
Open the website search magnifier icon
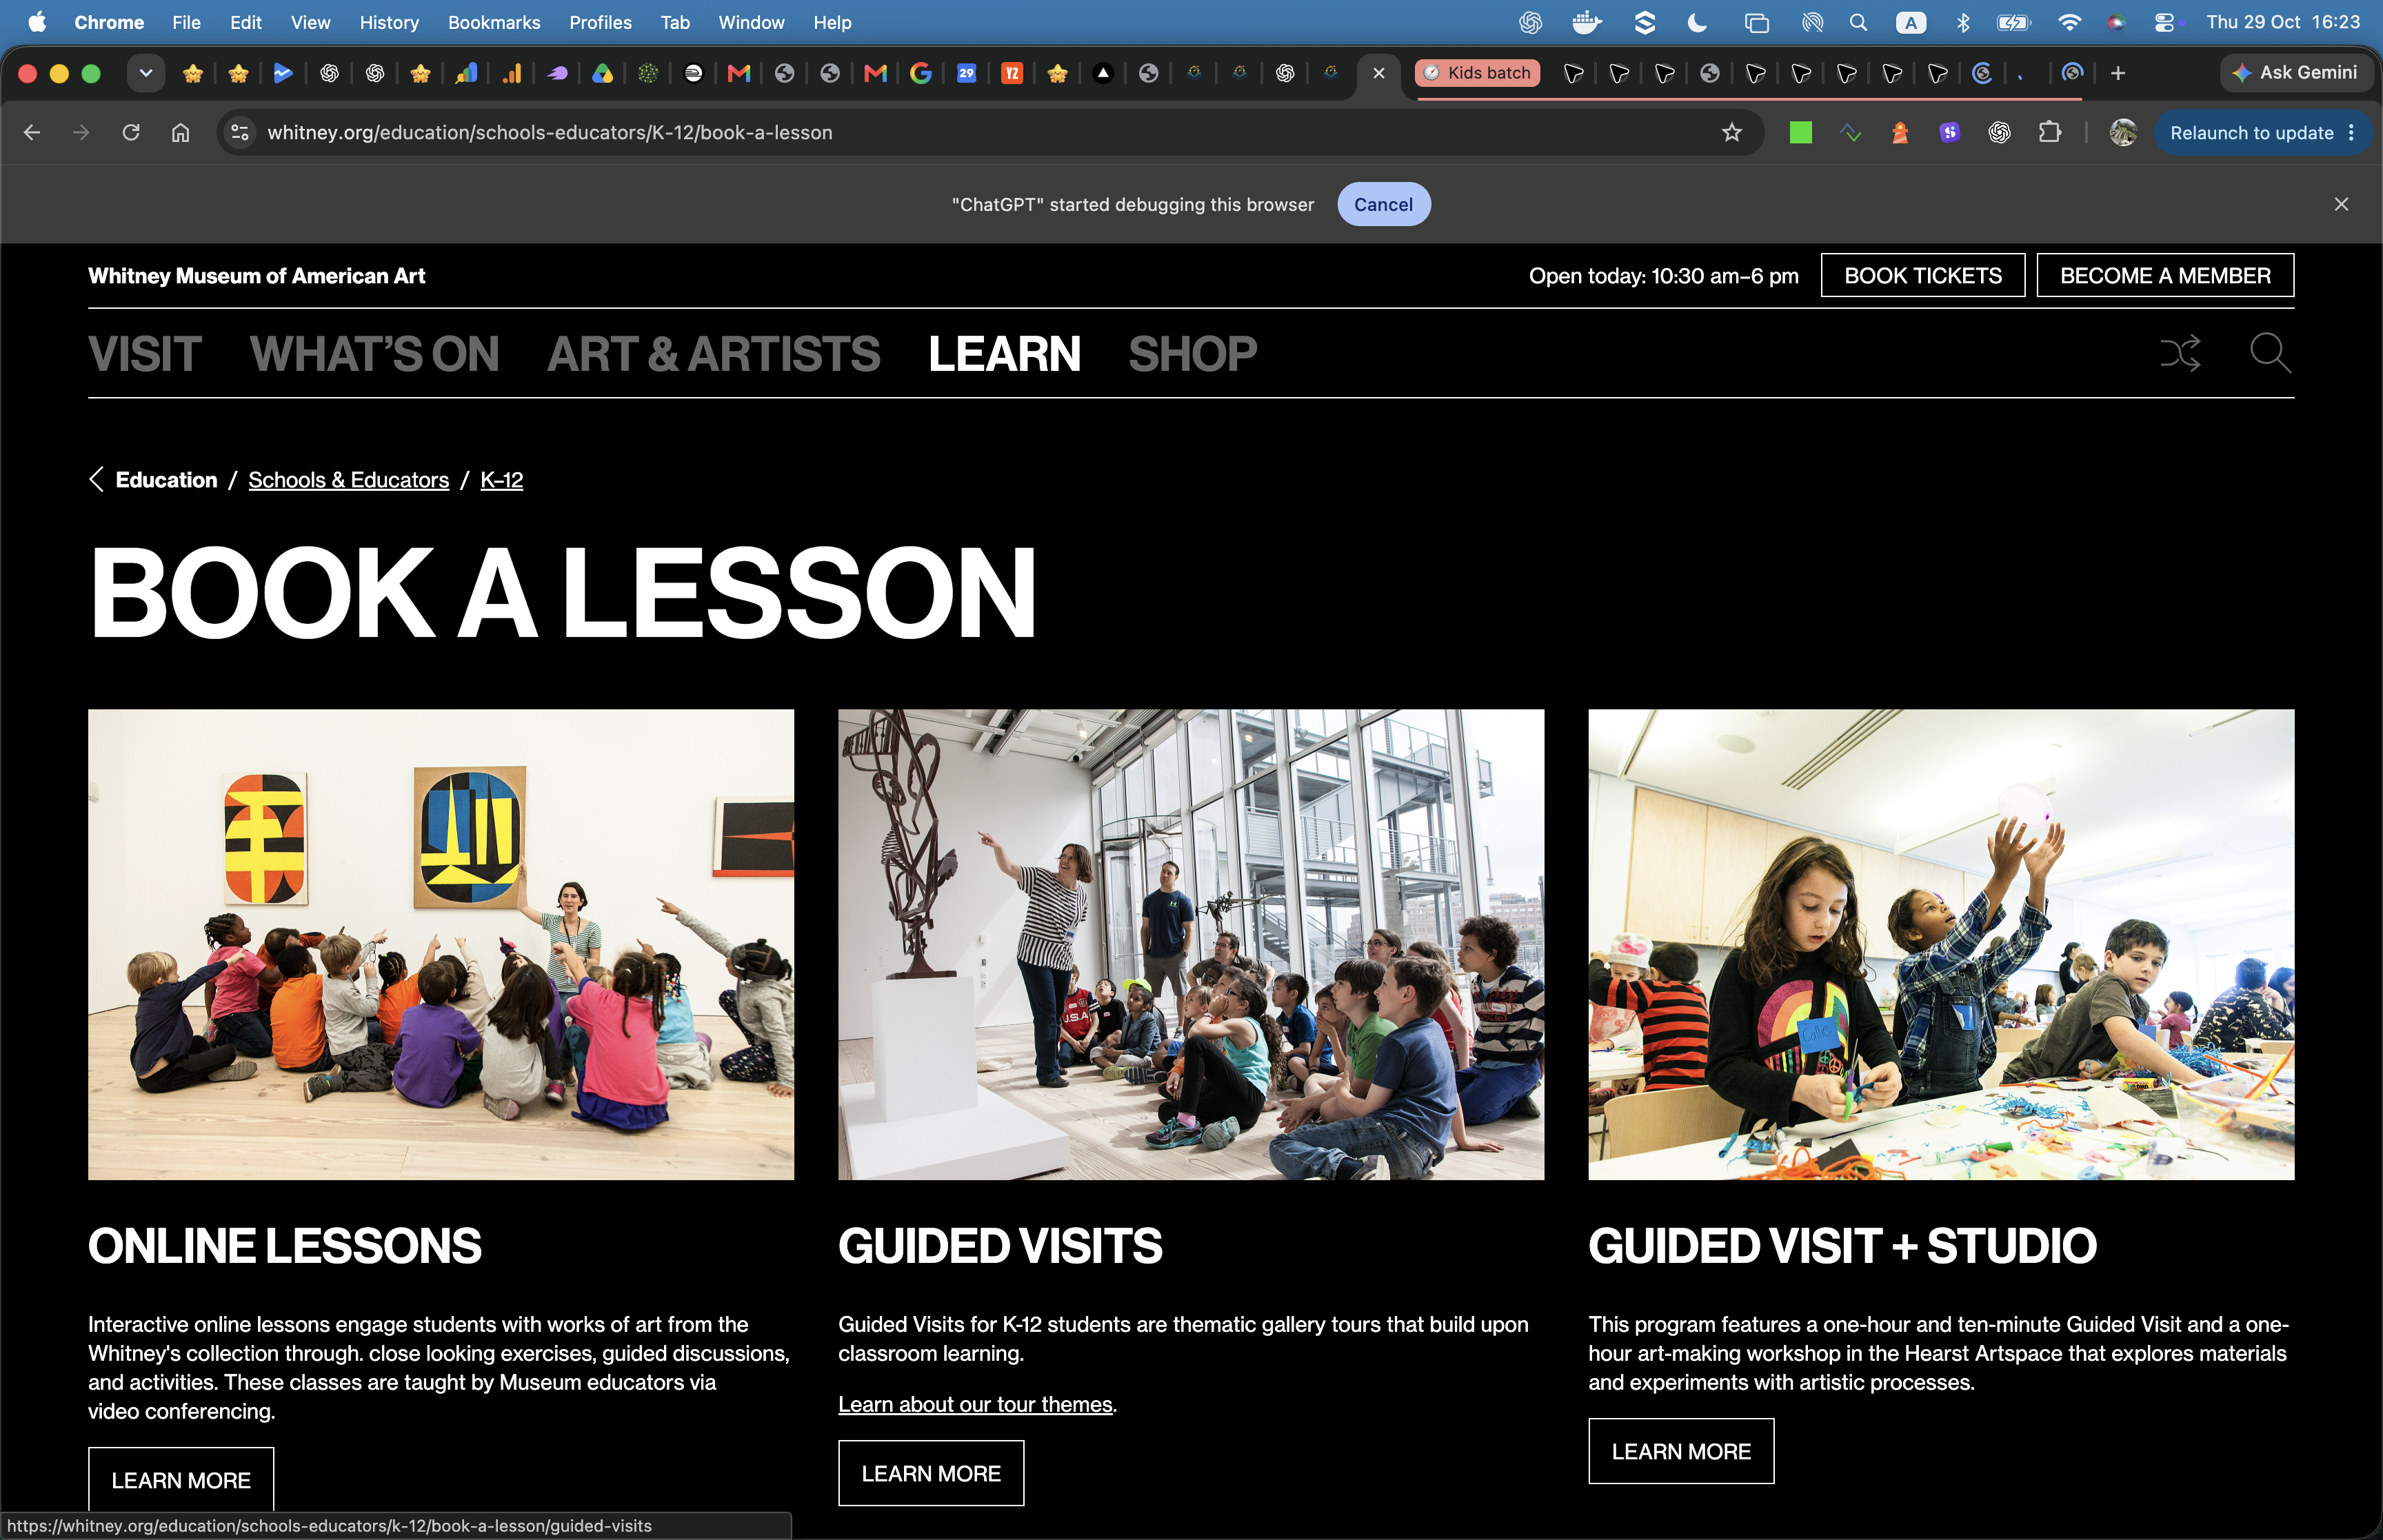click(2270, 353)
